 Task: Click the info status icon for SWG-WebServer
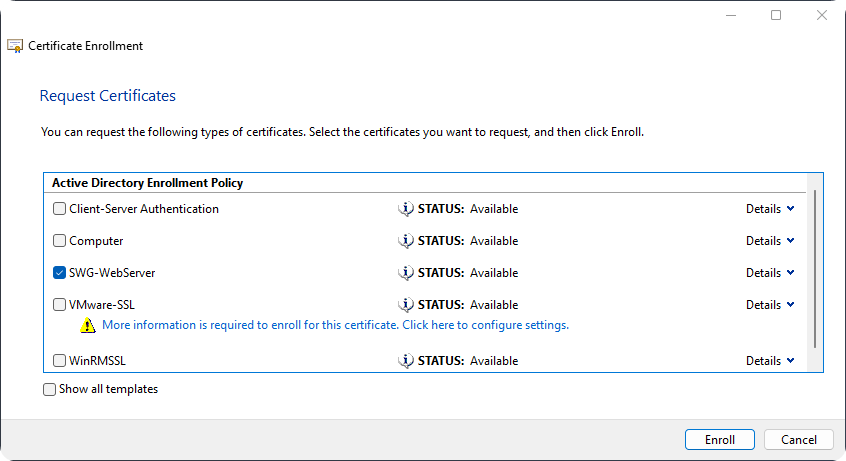406,273
